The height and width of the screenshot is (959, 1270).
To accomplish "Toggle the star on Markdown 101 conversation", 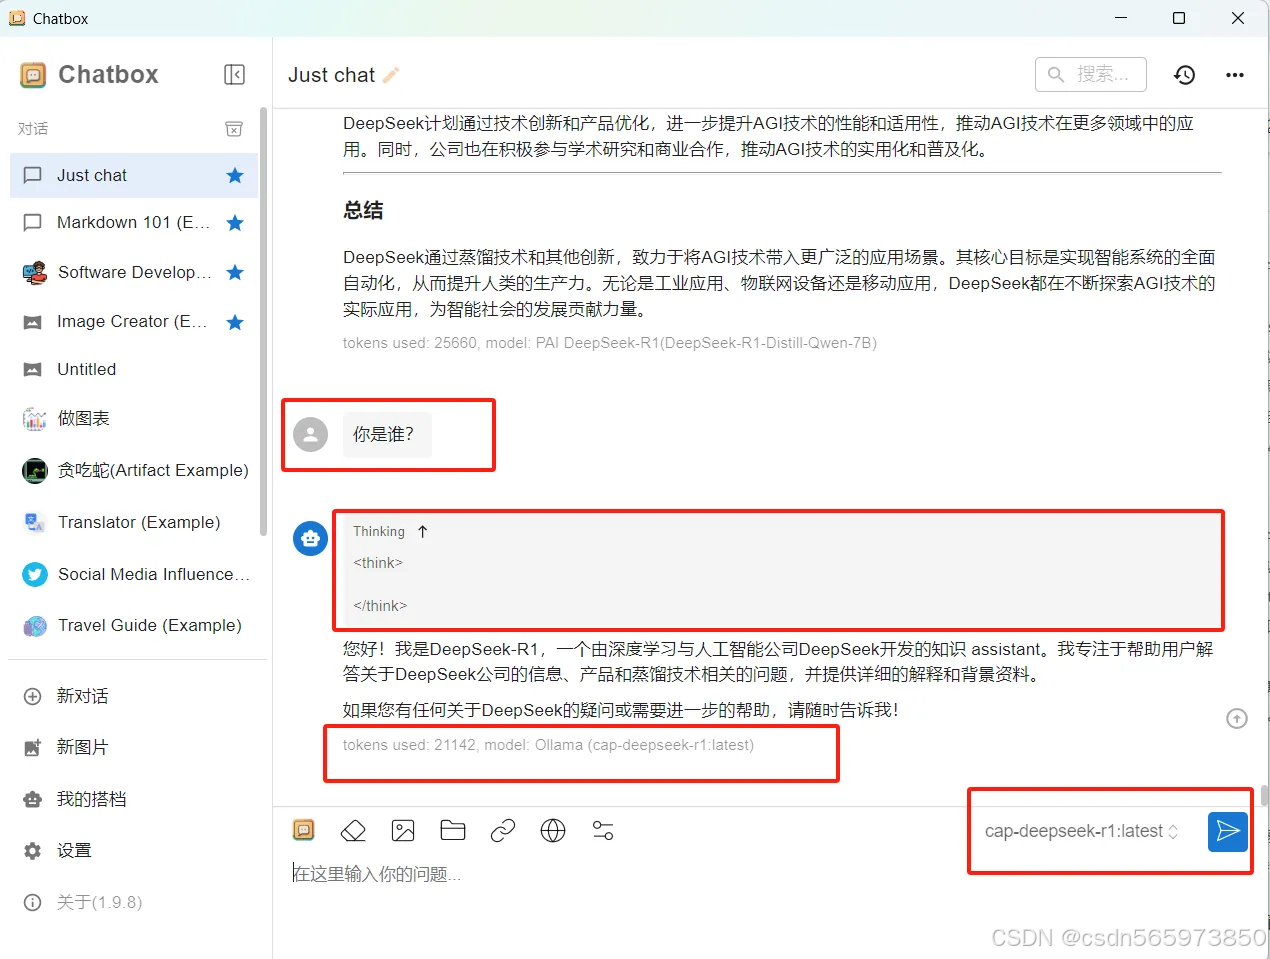I will pyautogui.click(x=234, y=222).
